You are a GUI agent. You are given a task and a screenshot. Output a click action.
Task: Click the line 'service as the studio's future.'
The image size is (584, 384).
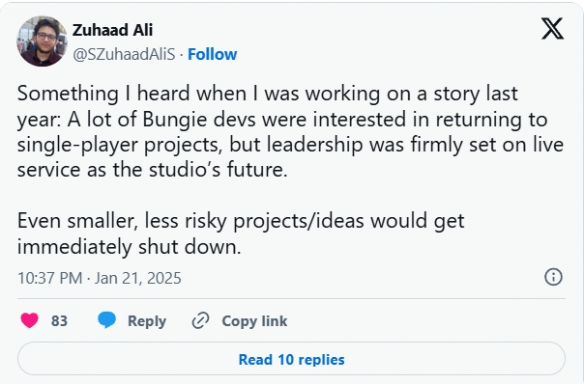pos(152,169)
